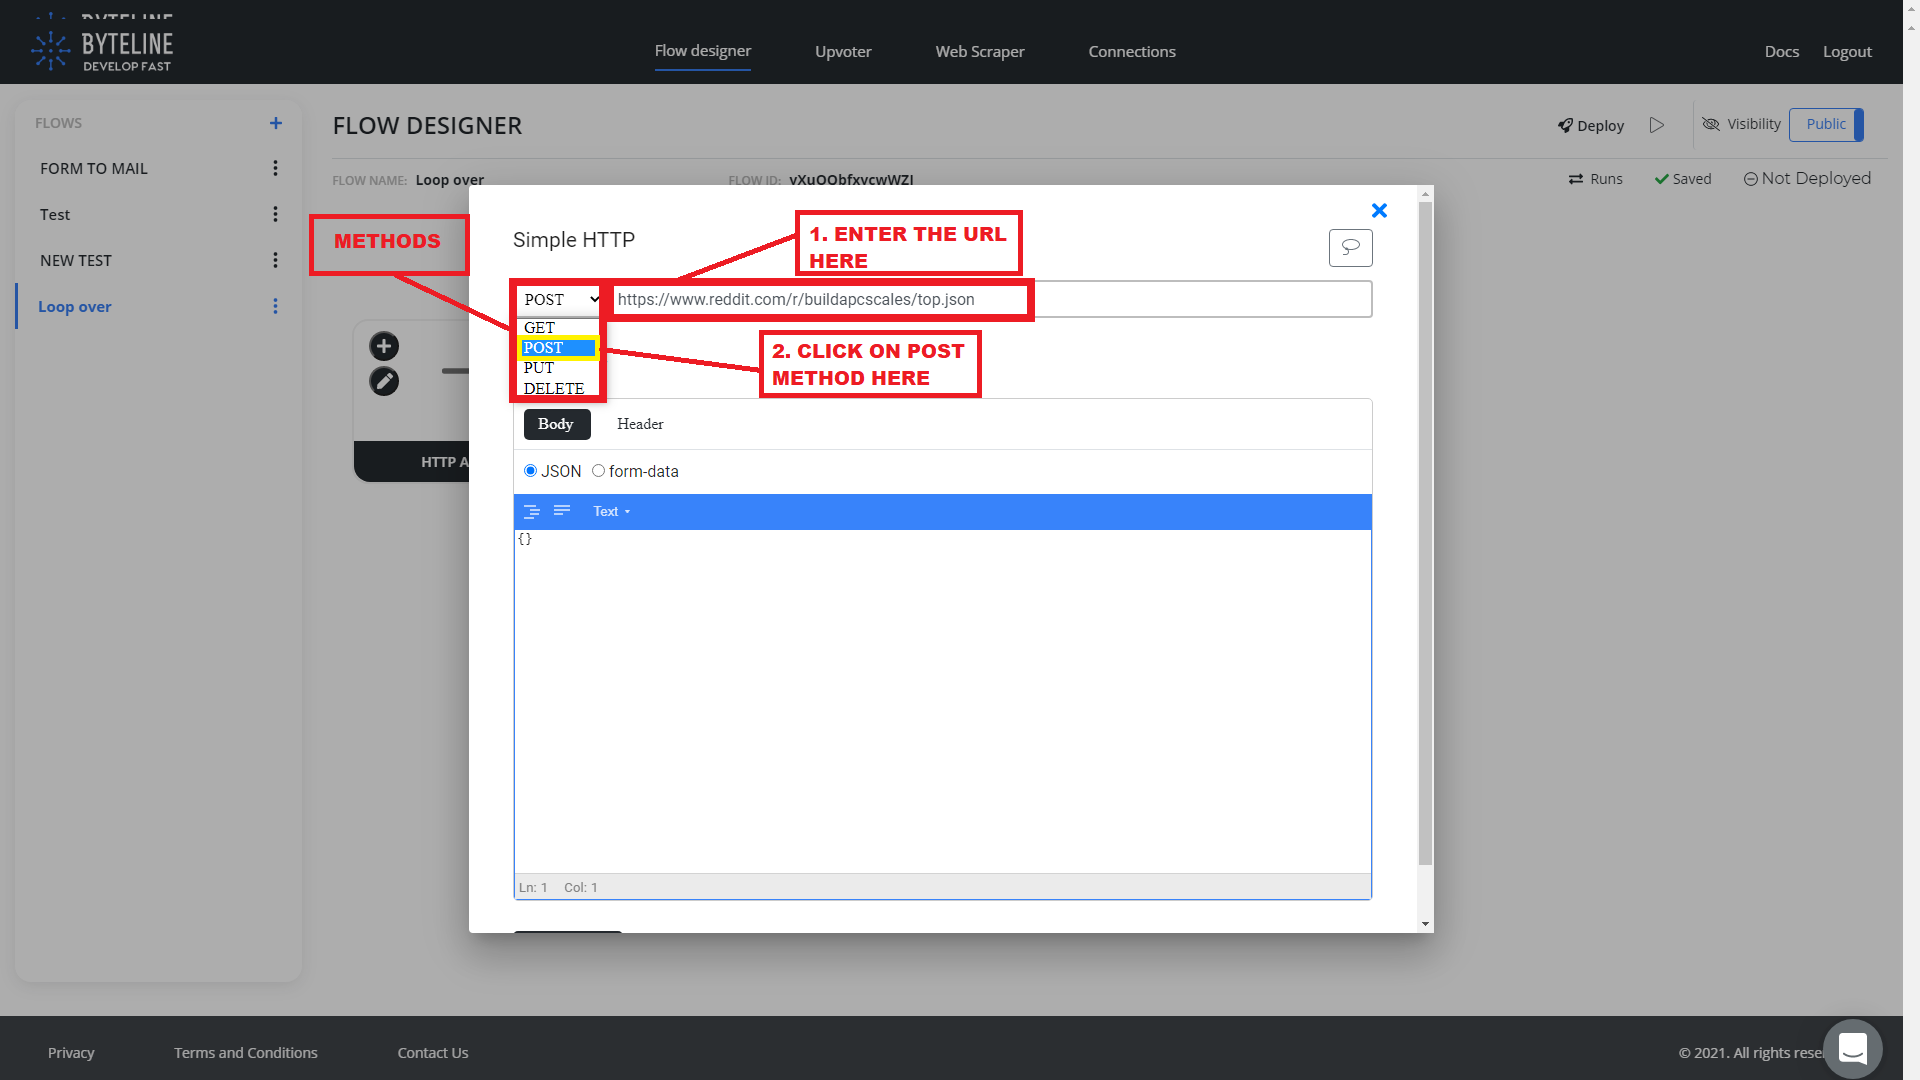Viewport: 1920px width, 1080px height.
Task: Click the Logout link
Action: tap(1847, 51)
